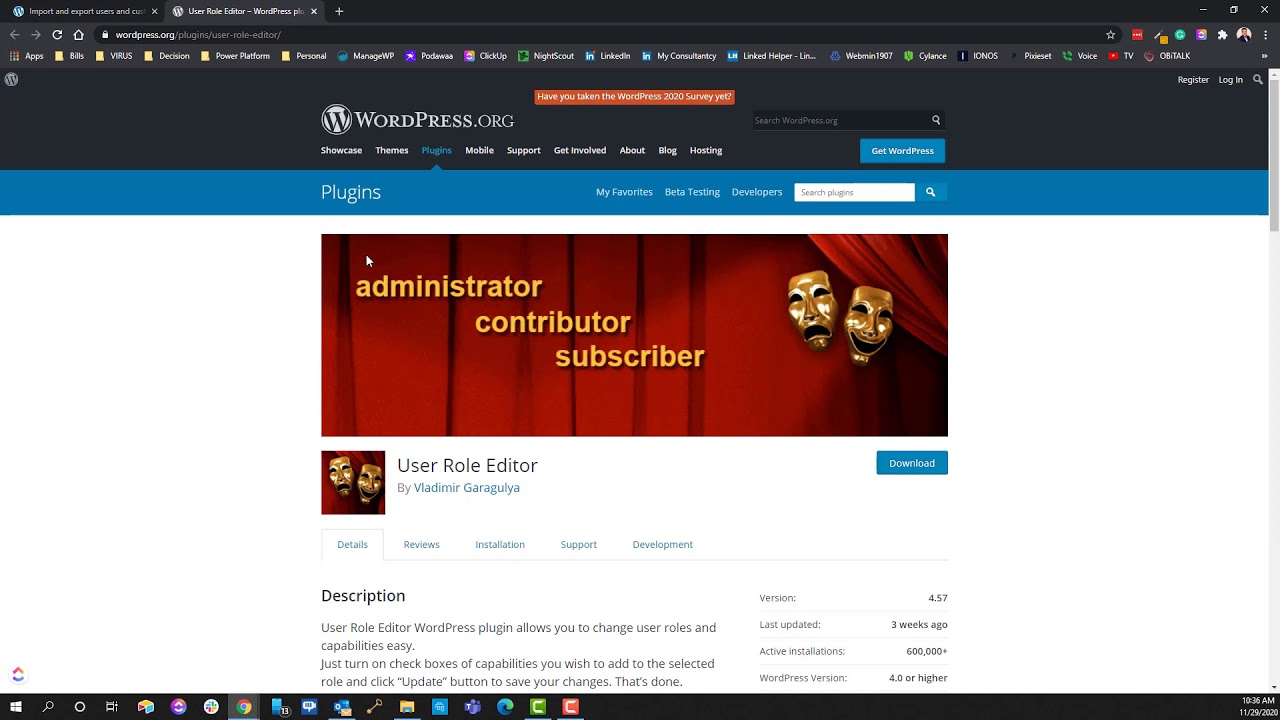This screenshot has height=720, width=1280.
Task: Click the Get WordPress button
Action: 902,151
